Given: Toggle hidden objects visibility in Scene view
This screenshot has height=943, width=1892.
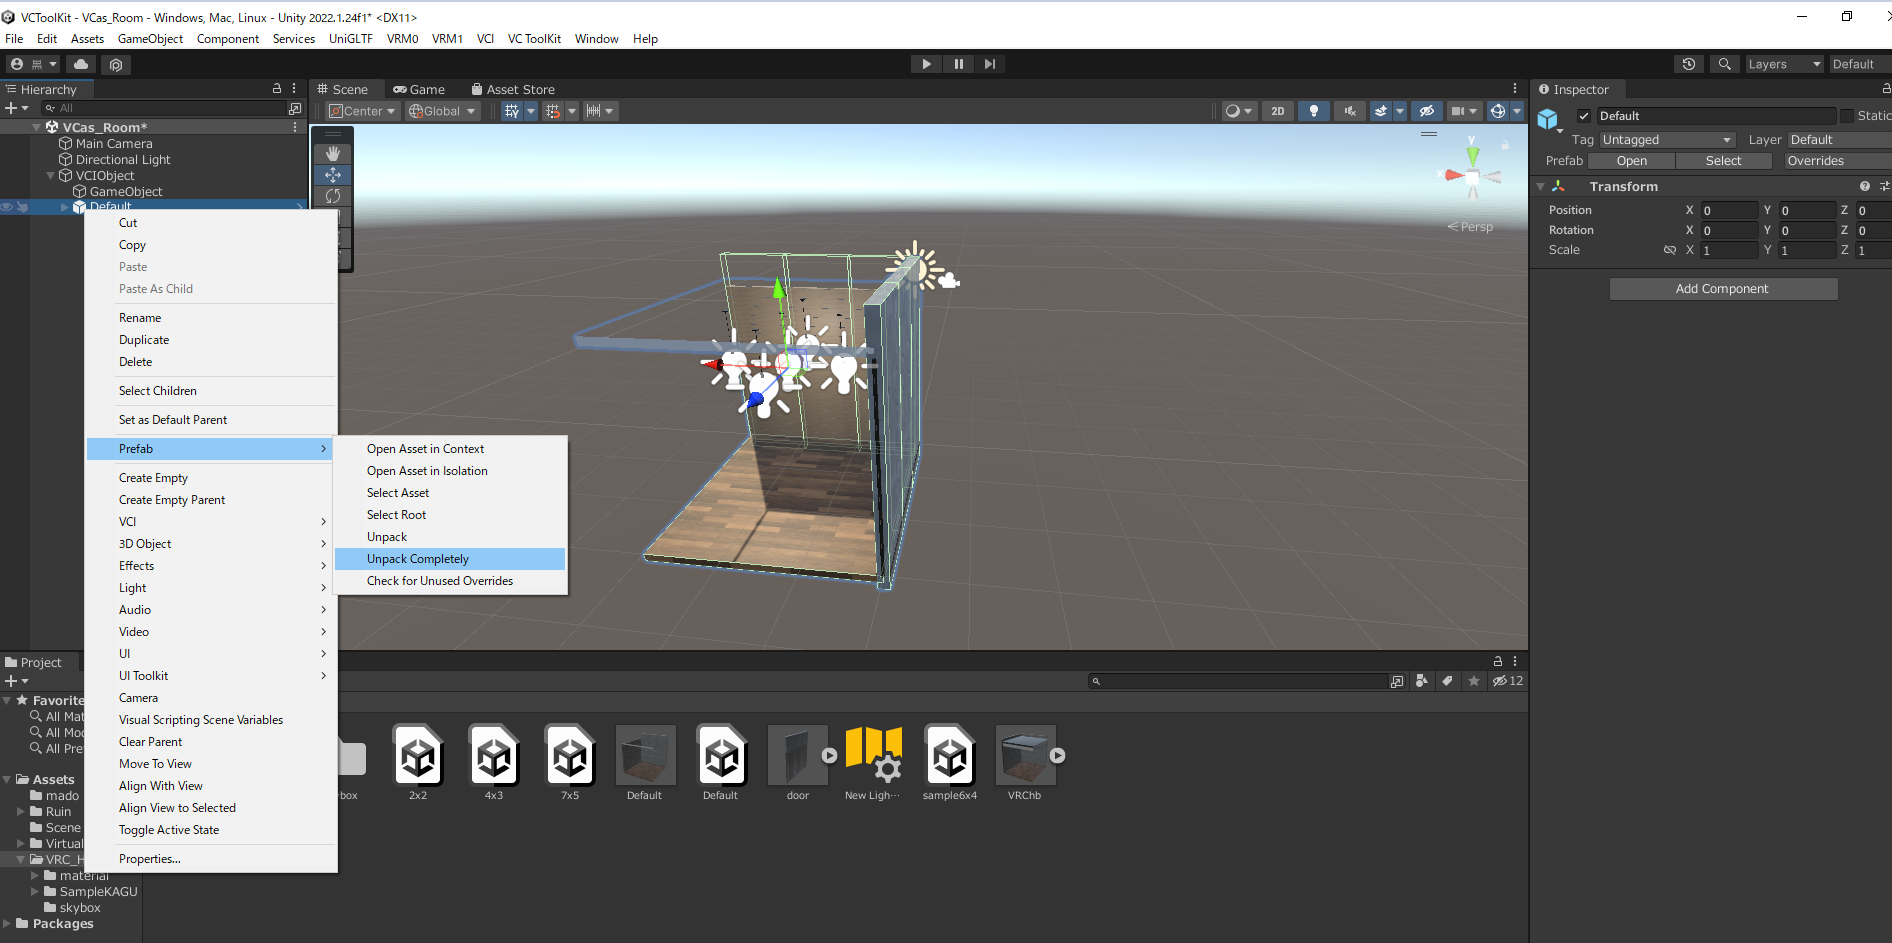Looking at the screenshot, I should tap(1427, 111).
